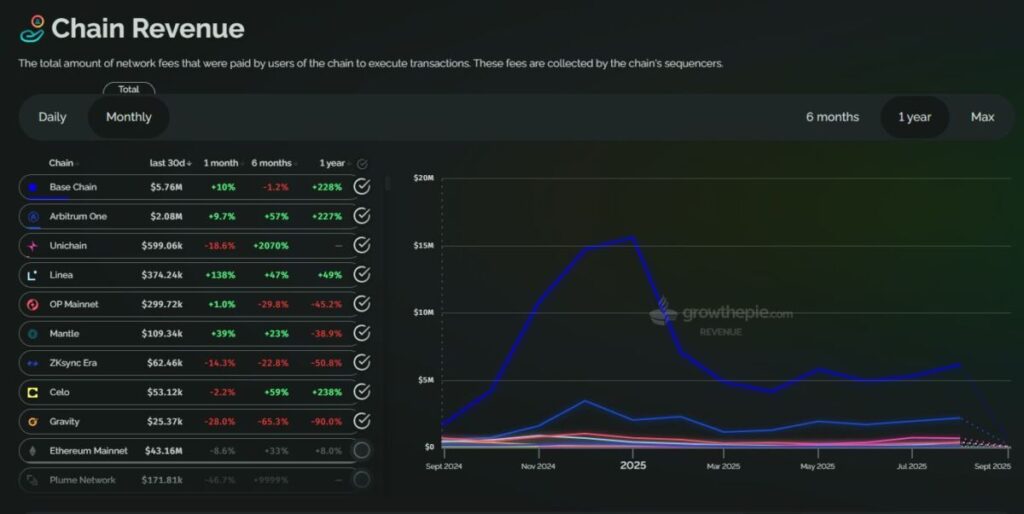Select the 6 months timespan button
This screenshot has width=1024, height=514.
[x=832, y=118]
